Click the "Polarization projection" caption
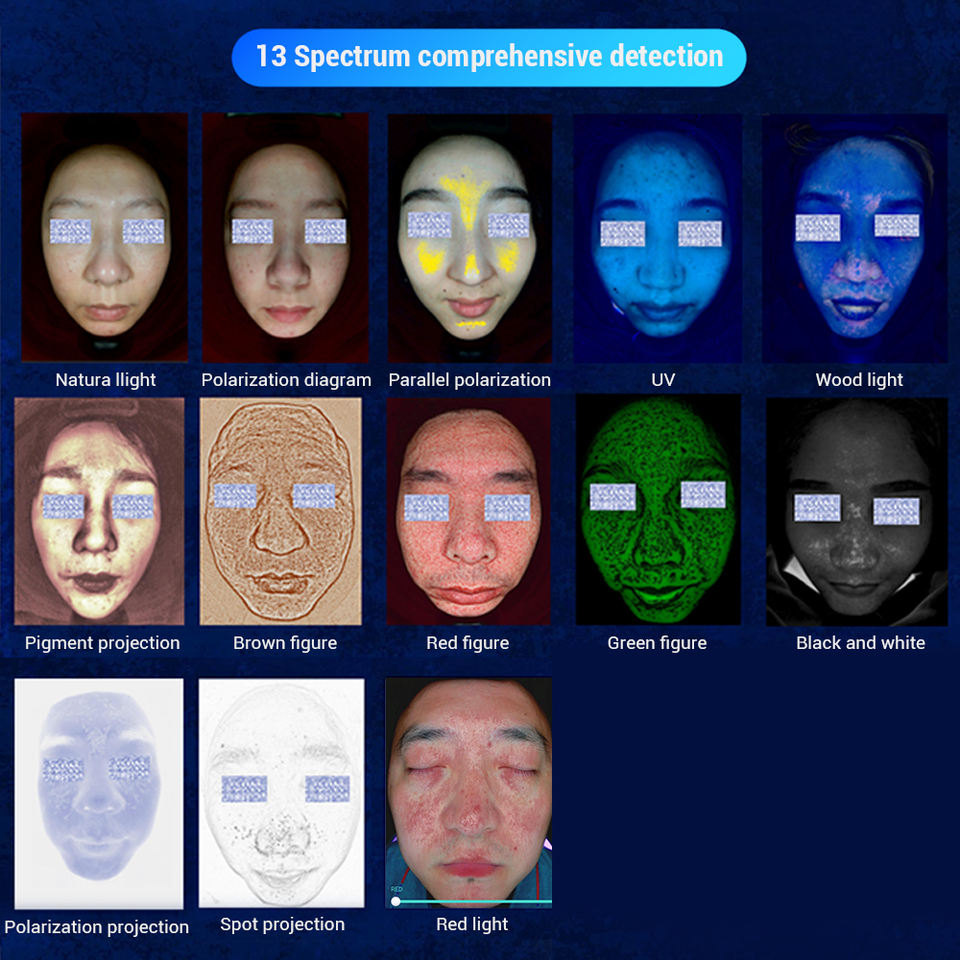The width and height of the screenshot is (960, 960). click(x=96, y=927)
